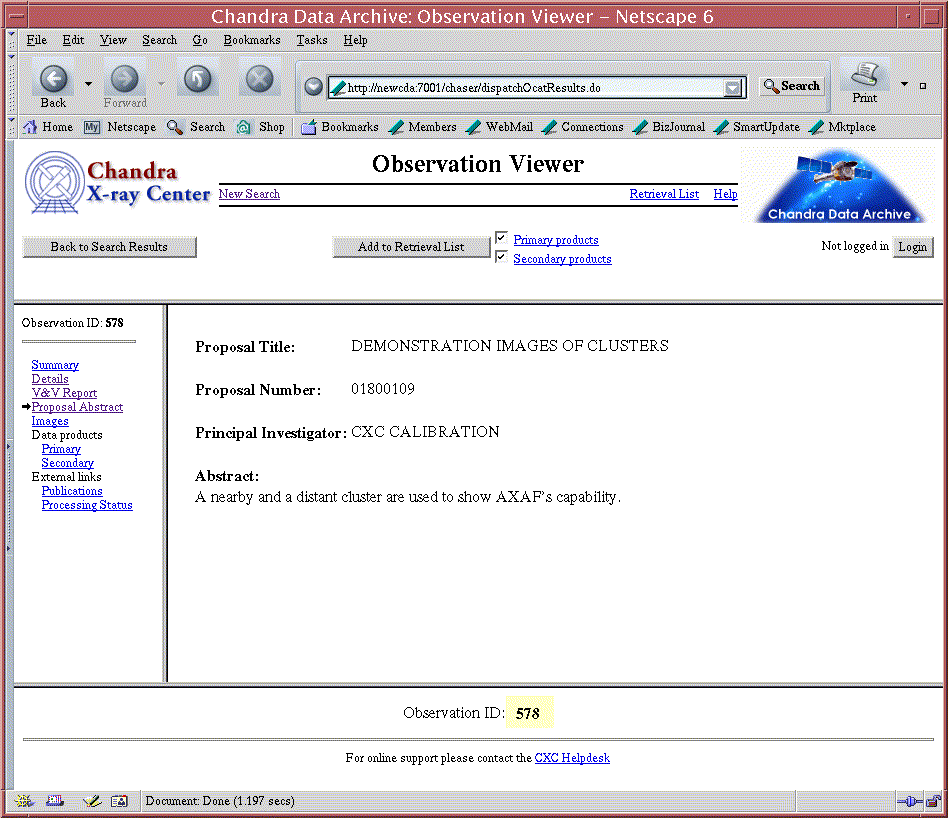
Task: Click the Back to Search Results button
Action: coord(109,247)
